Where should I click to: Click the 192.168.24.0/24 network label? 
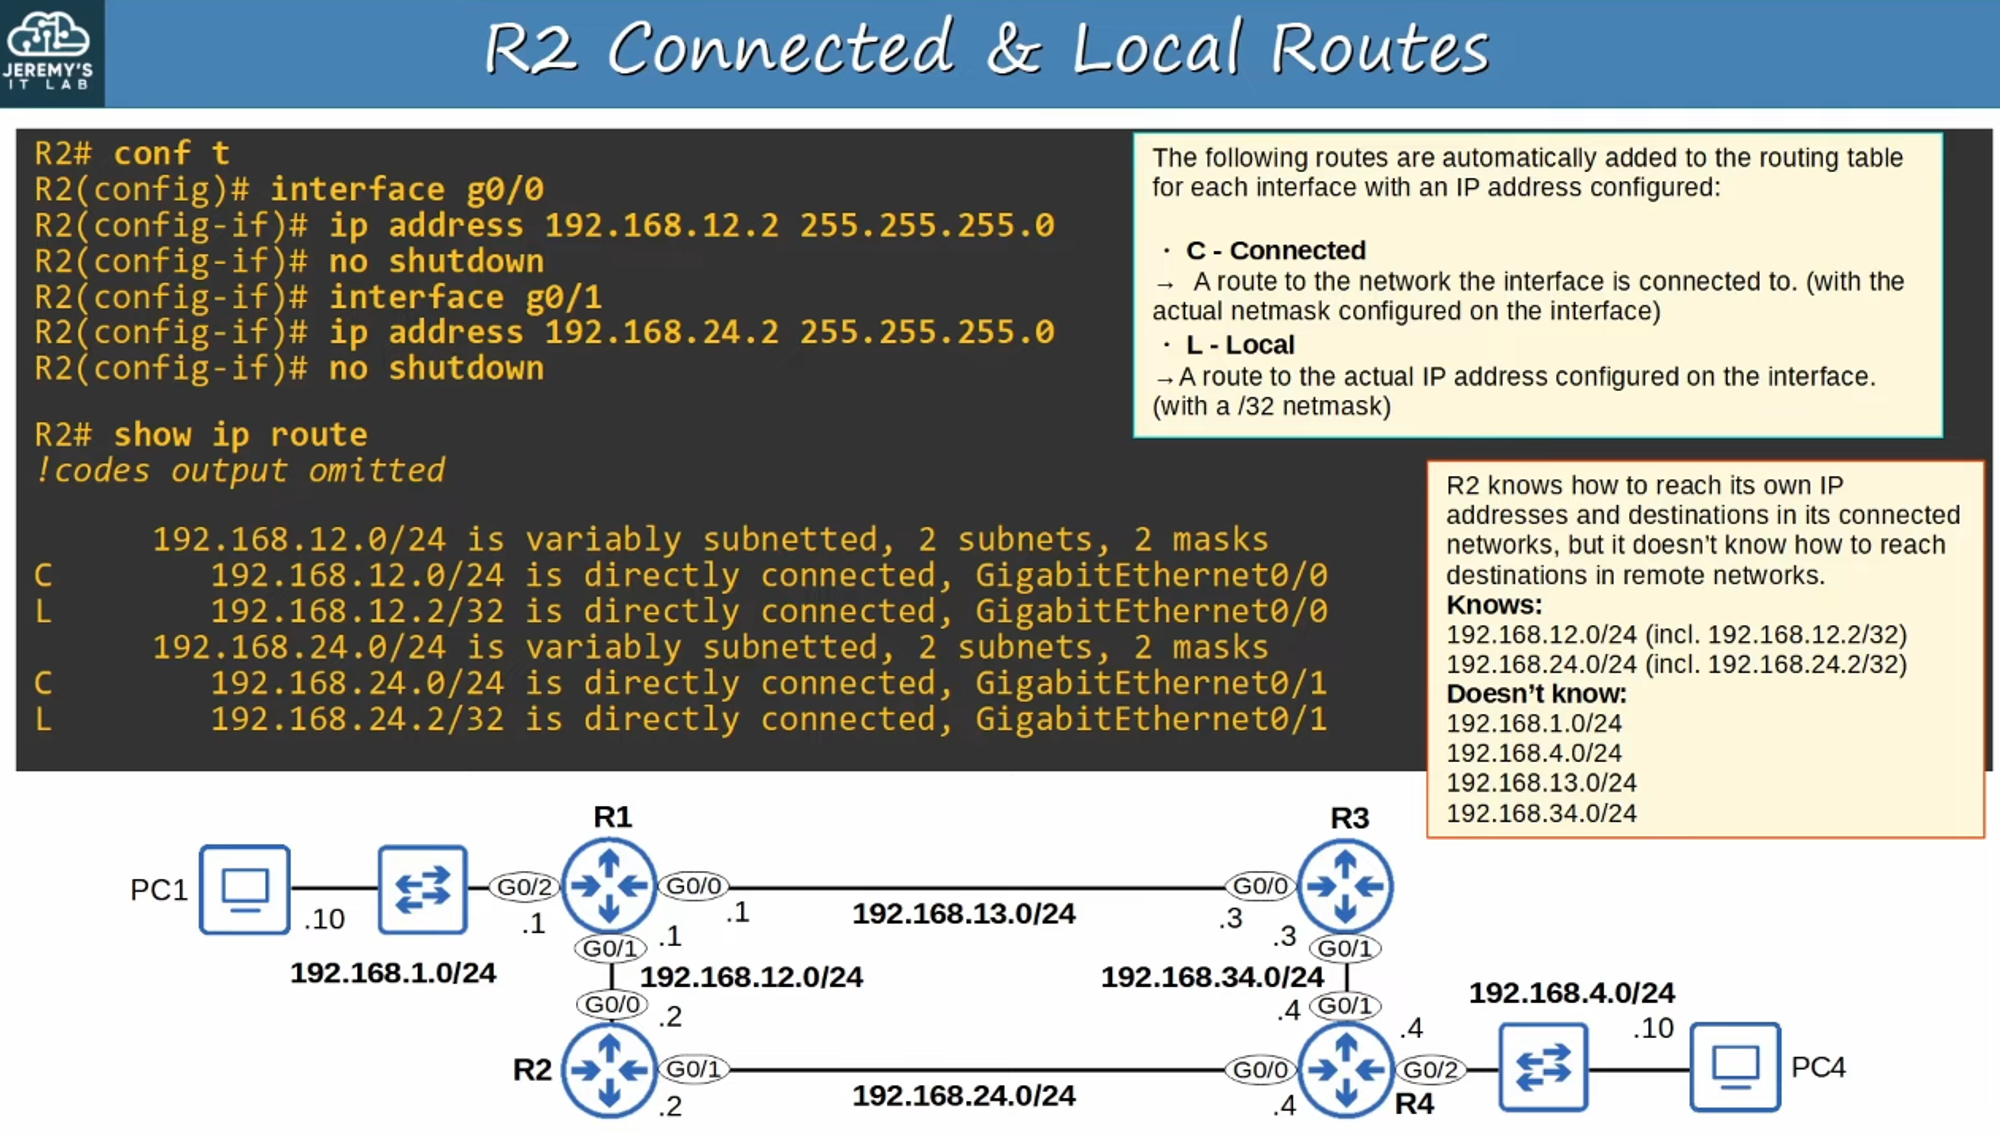point(963,1096)
